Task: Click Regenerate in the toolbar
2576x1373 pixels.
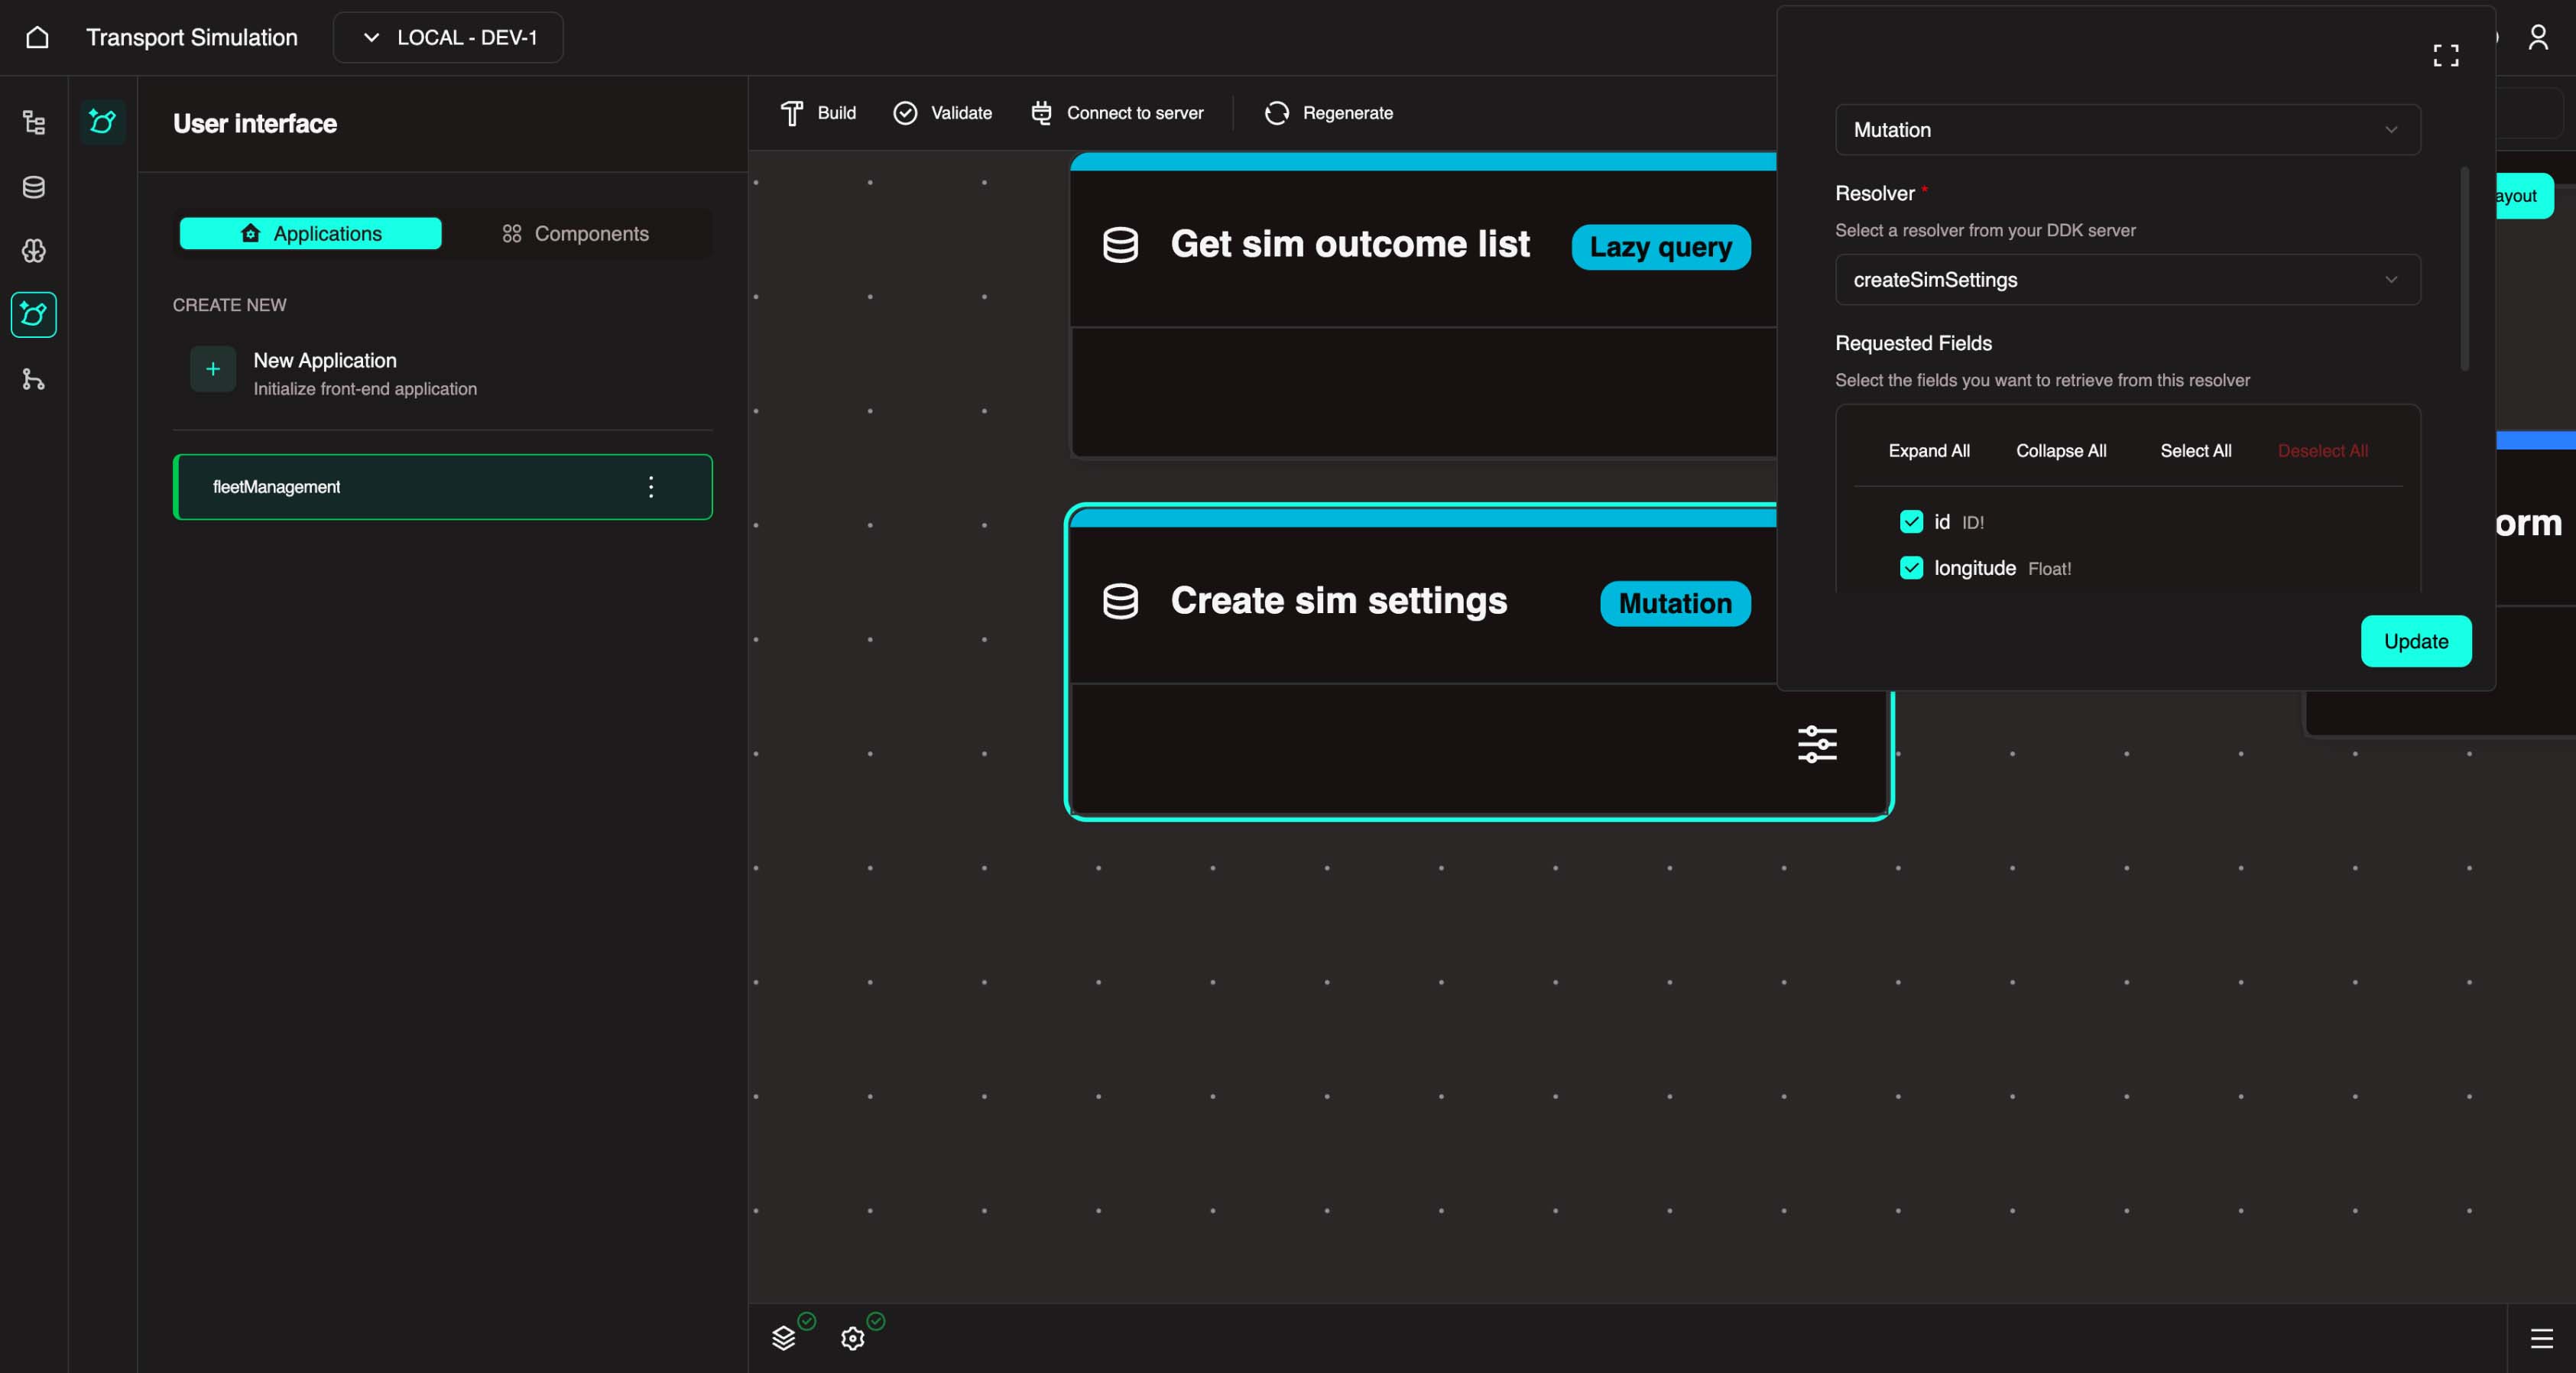Action: coord(1328,113)
